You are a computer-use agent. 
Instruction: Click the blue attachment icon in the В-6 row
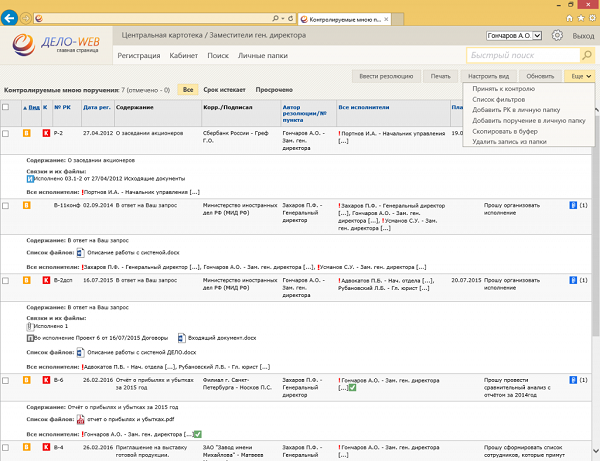pyautogui.click(x=573, y=380)
